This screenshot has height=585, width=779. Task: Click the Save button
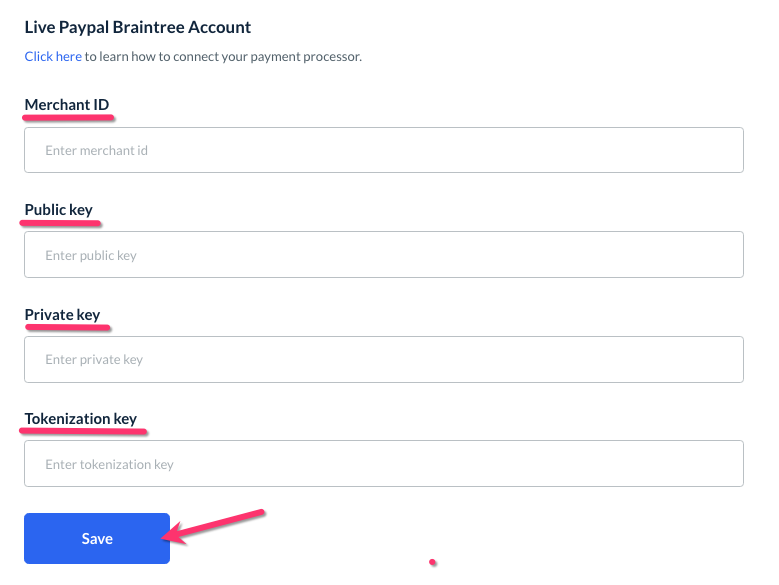[97, 538]
